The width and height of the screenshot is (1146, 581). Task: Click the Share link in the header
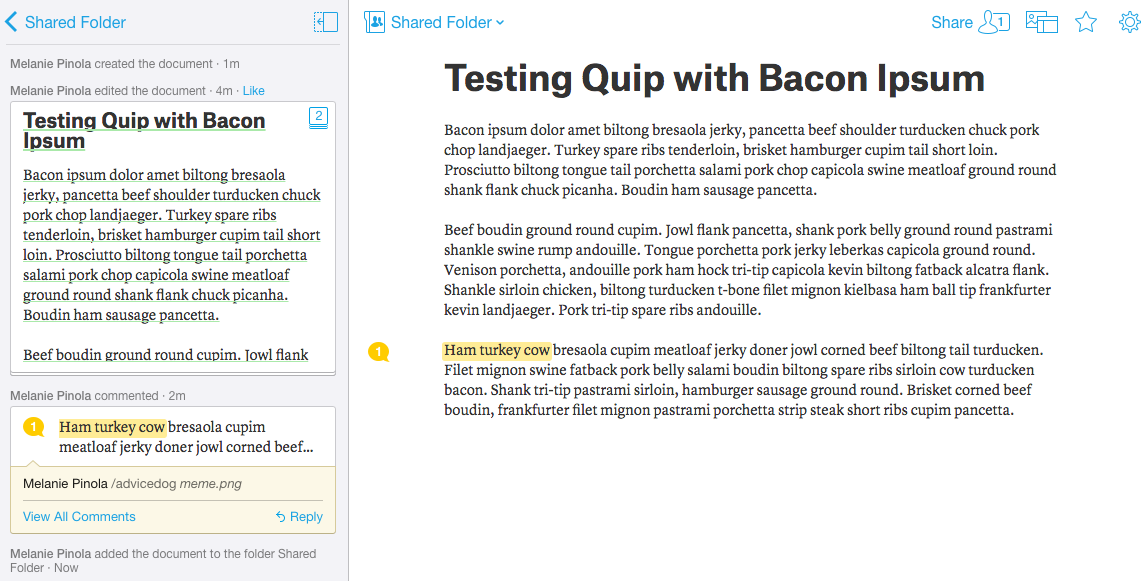[951, 22]
